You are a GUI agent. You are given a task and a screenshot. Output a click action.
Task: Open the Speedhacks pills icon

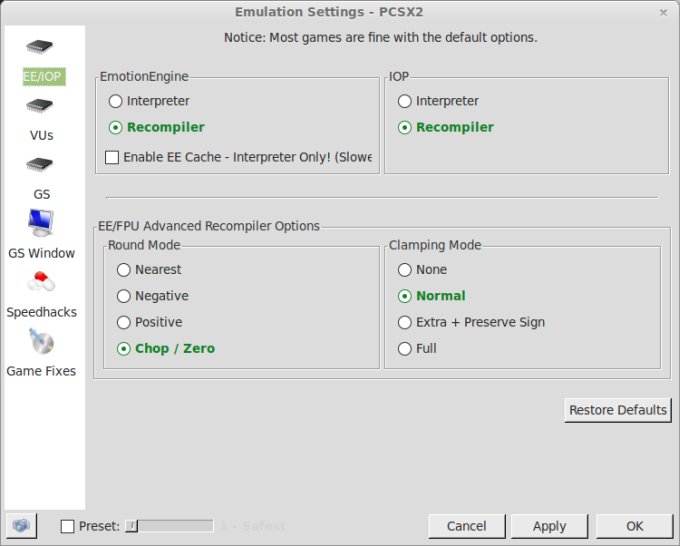pyautogui.click(x=41, y=281)
